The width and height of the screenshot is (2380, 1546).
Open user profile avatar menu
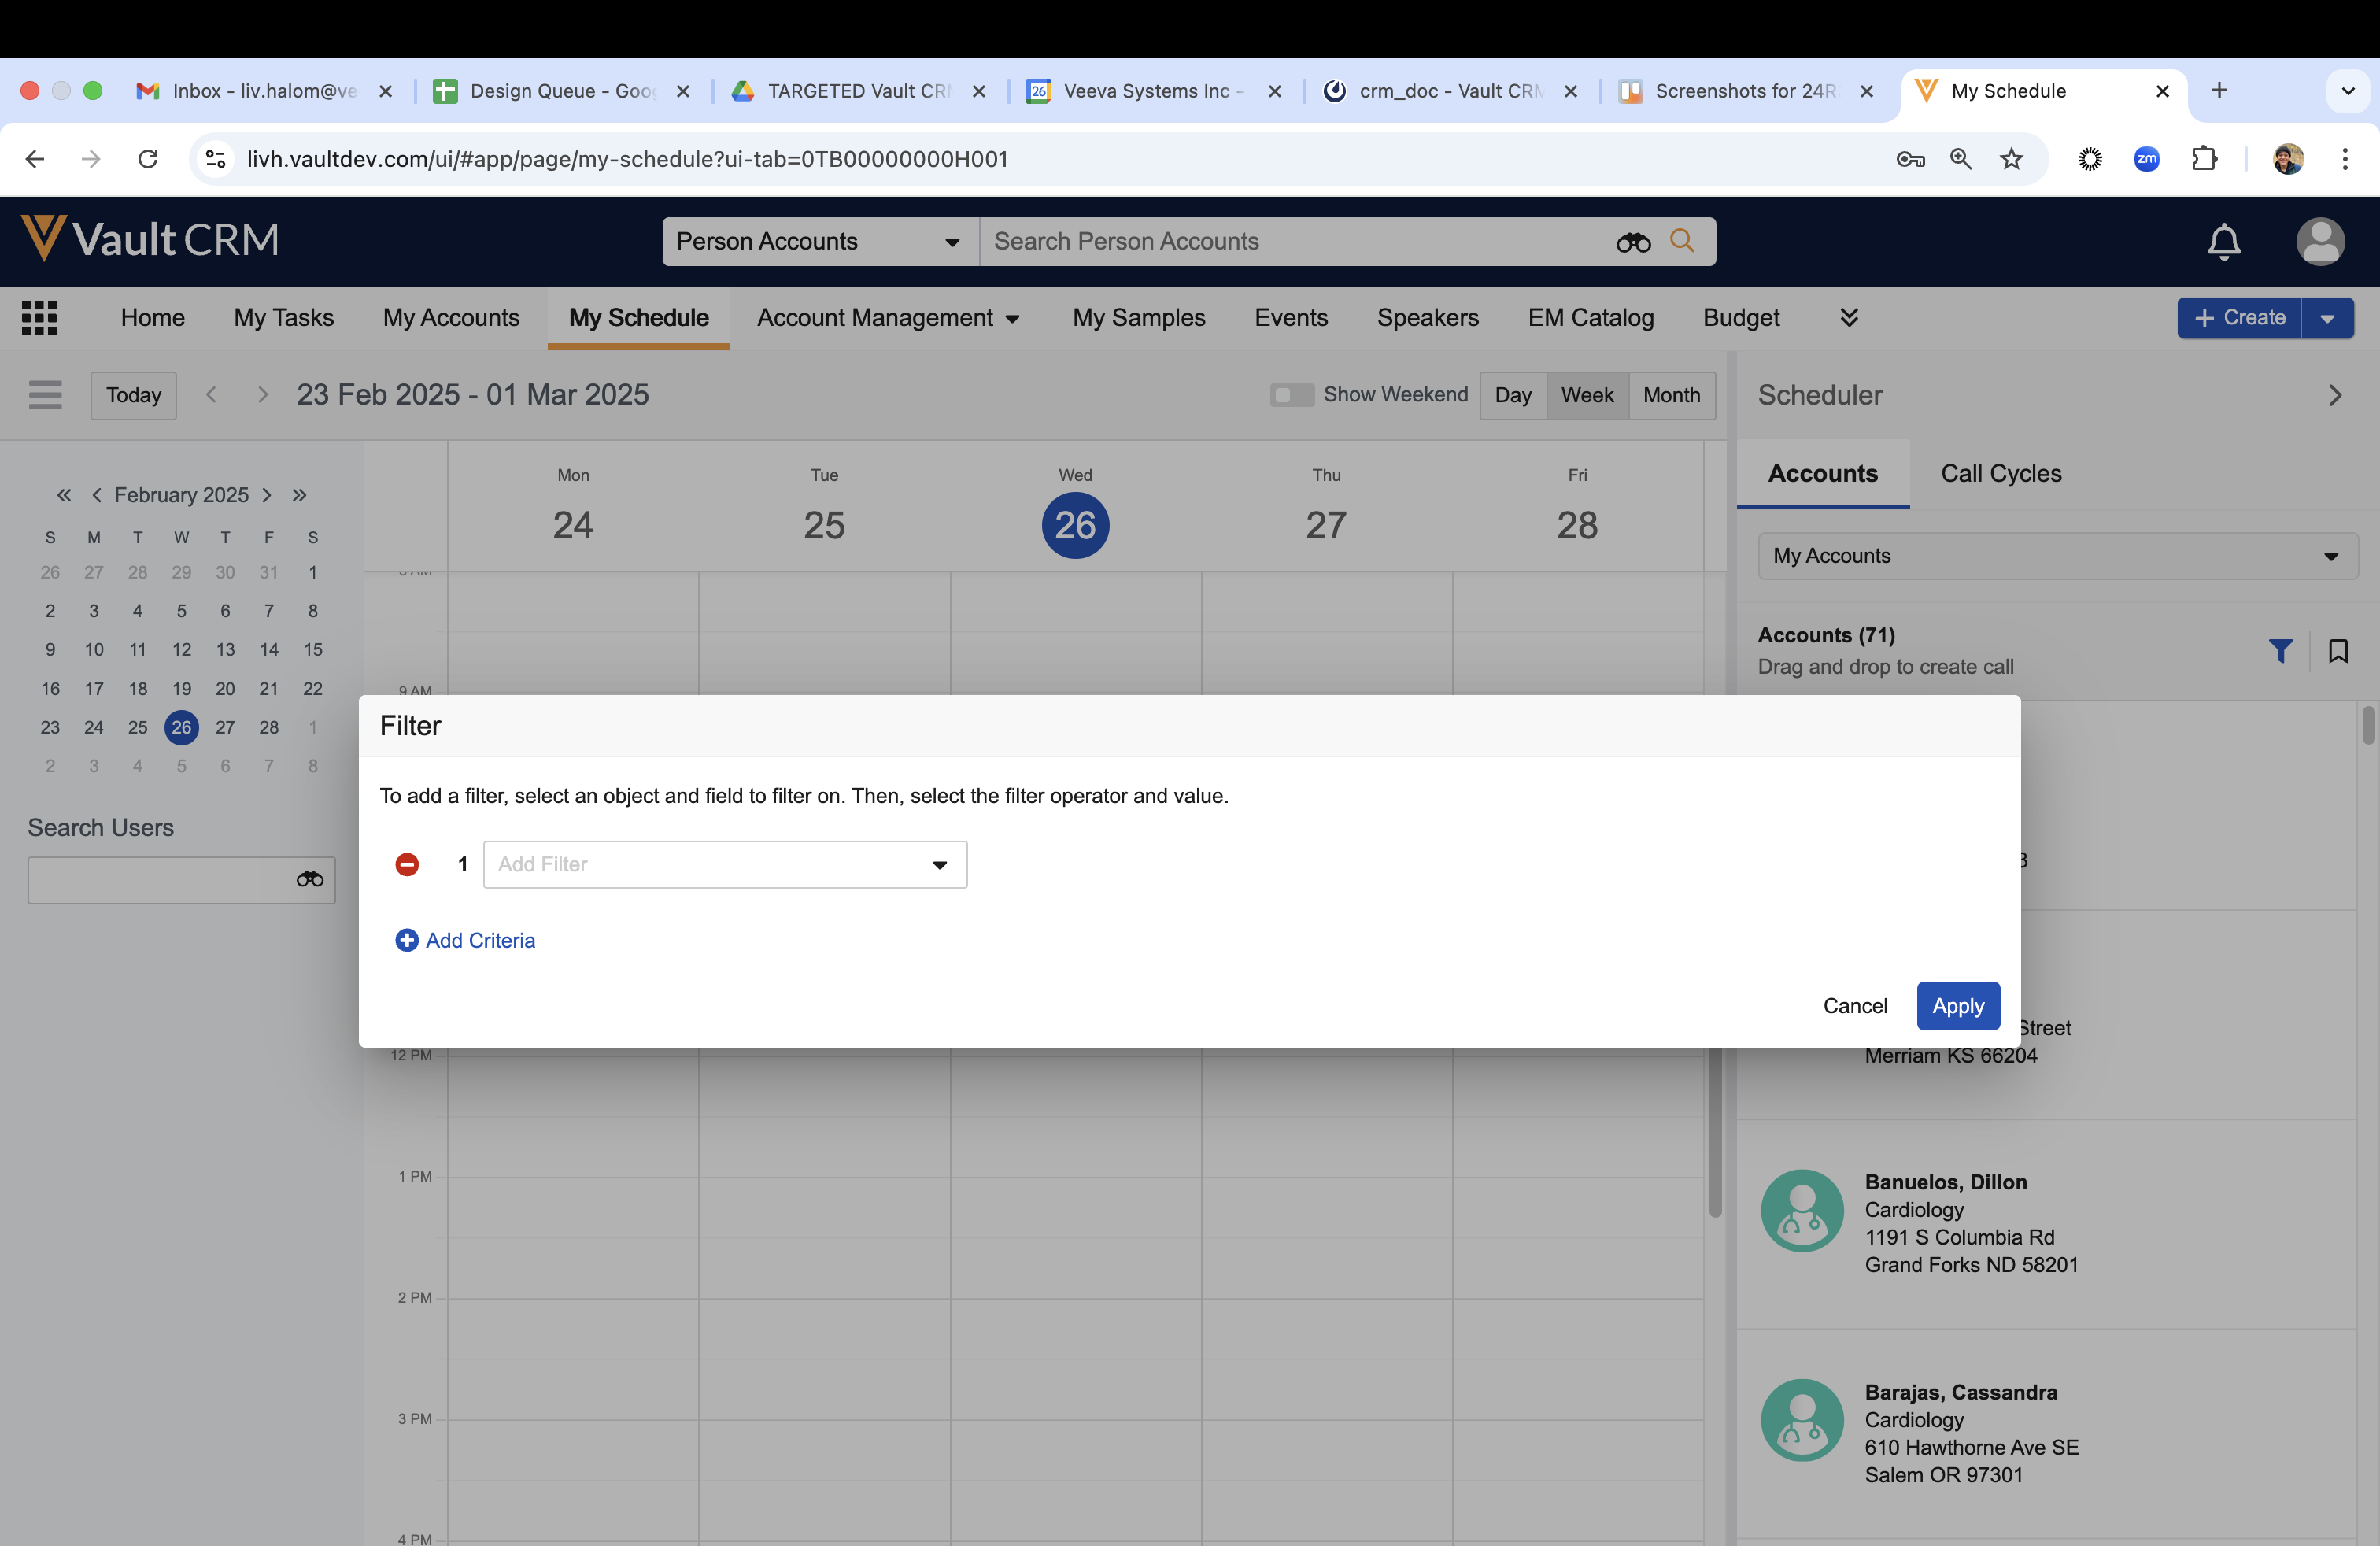tap(2319, 242)
